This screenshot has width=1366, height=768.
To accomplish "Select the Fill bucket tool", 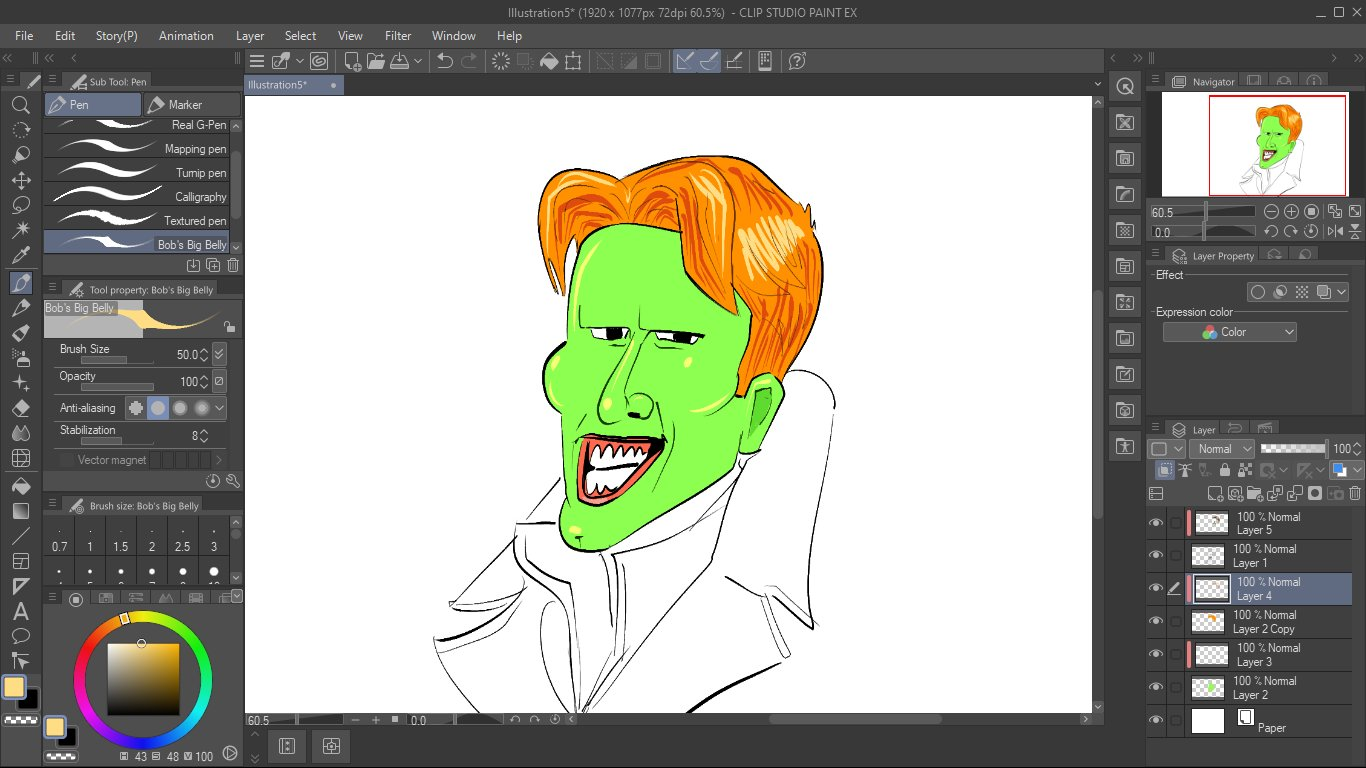I will pyautogui.click(x=20, y=486).
